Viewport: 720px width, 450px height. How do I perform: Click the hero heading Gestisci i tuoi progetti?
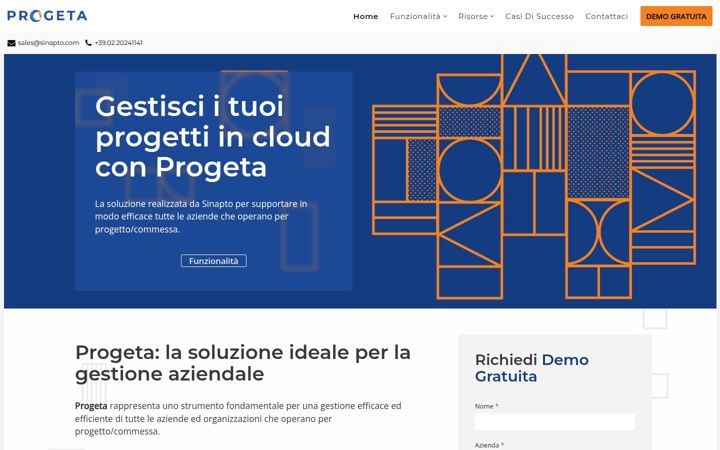coord(212,136)
